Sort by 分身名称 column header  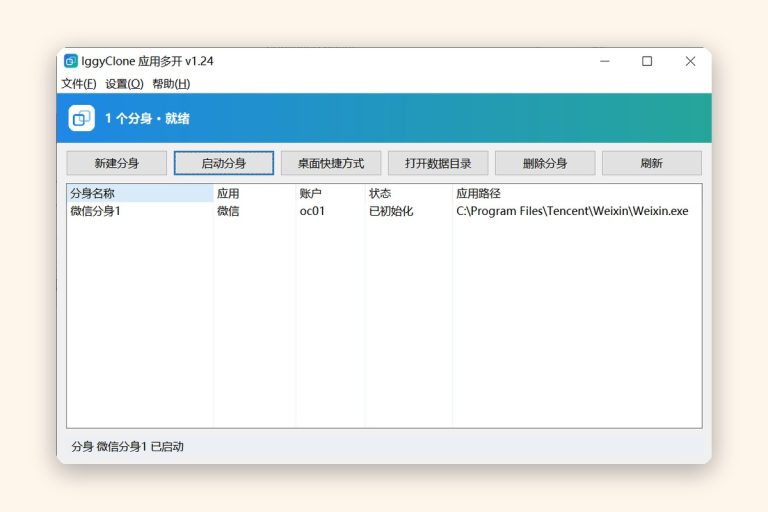click(140, 193)
